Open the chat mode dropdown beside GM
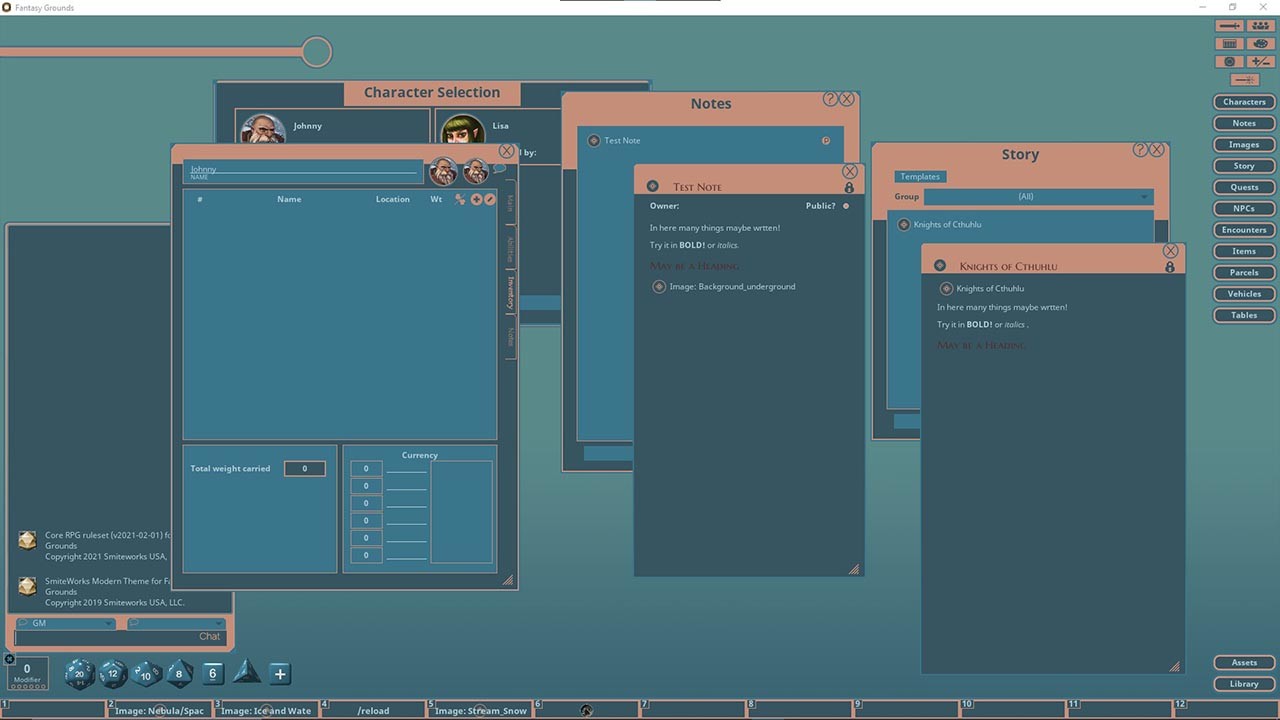 (x=175, y=624)
